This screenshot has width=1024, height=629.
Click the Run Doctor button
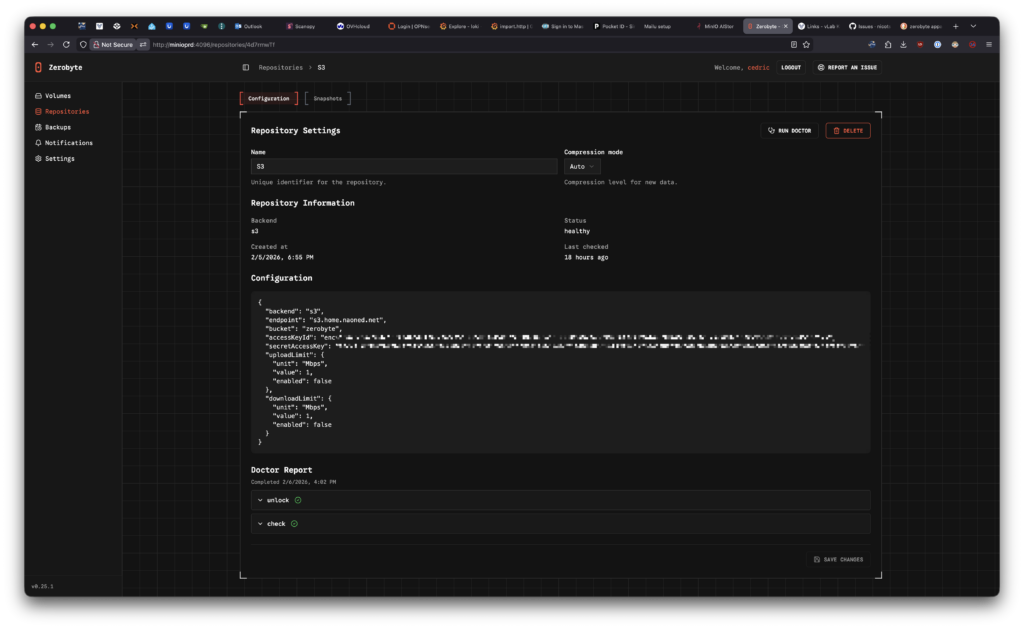point(790,131)
